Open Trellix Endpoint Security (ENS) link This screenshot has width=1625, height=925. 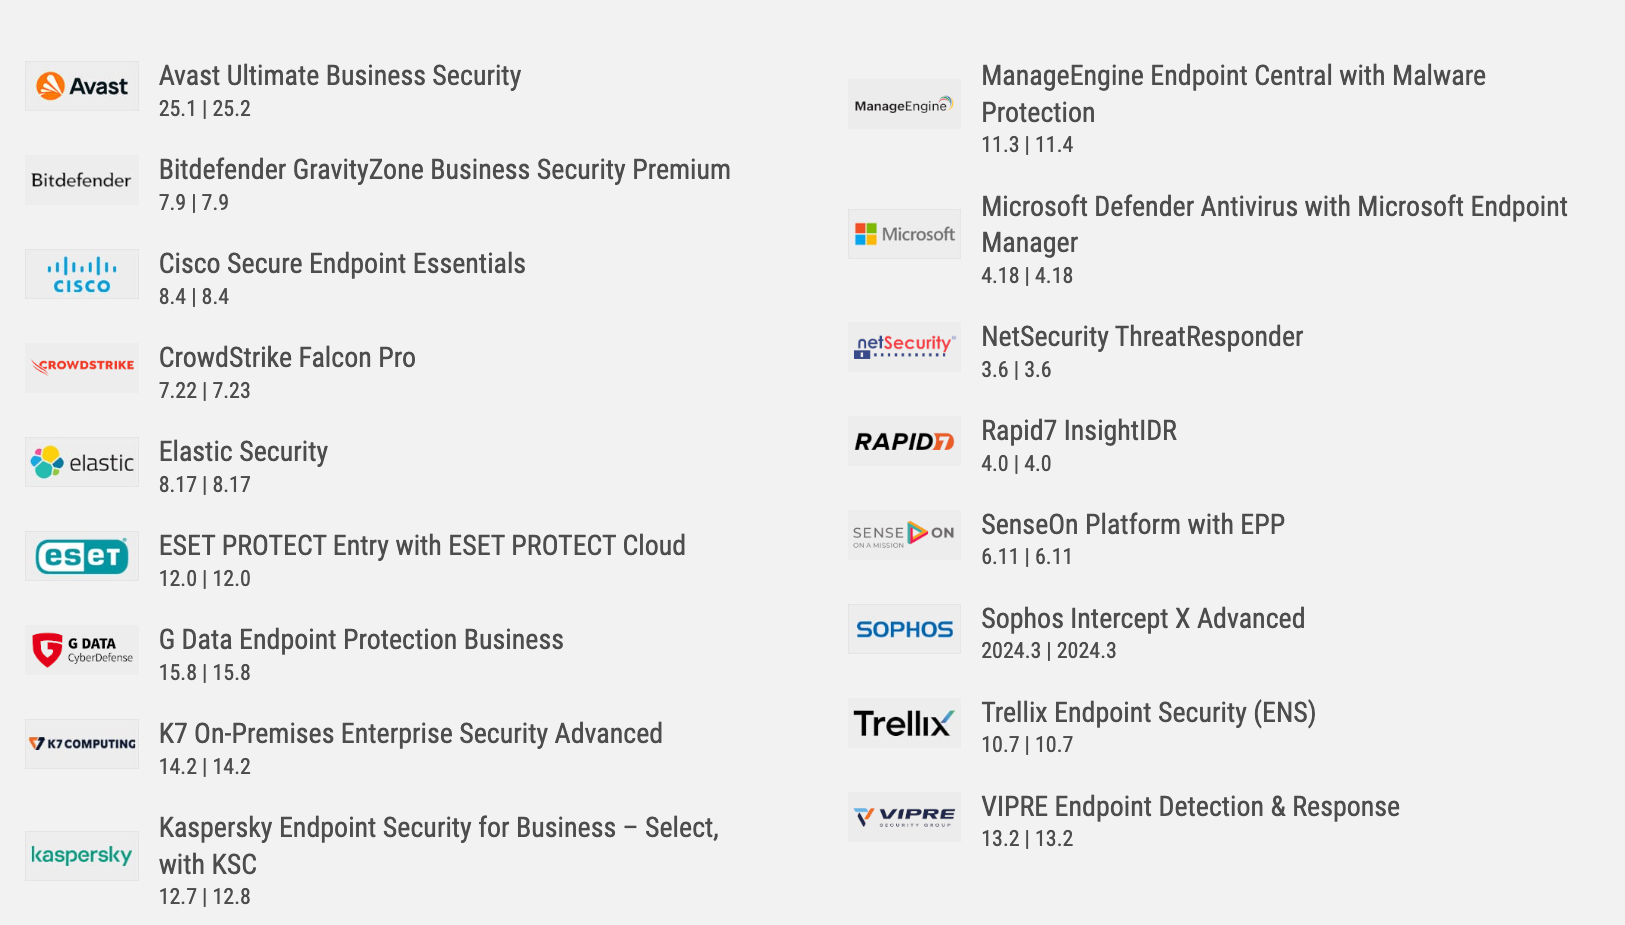click(x=1148, y=713)
